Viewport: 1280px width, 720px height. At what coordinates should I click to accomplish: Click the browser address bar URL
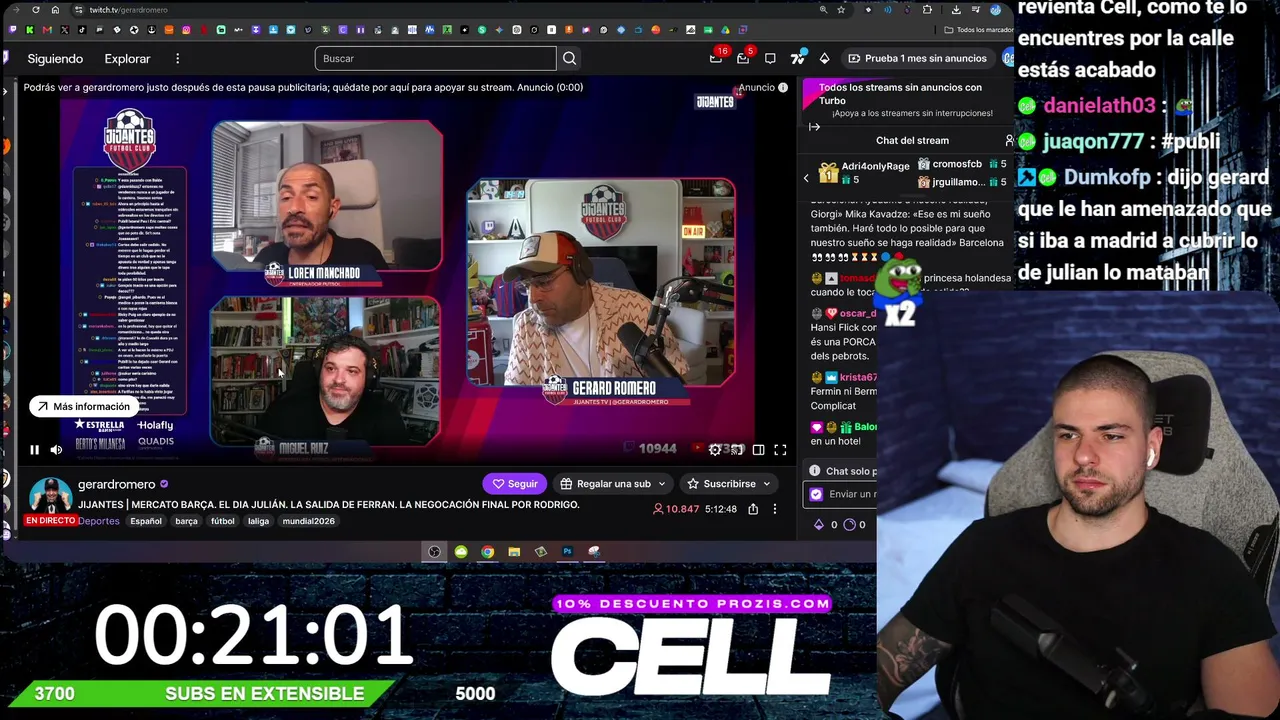(x=129, y=10)
